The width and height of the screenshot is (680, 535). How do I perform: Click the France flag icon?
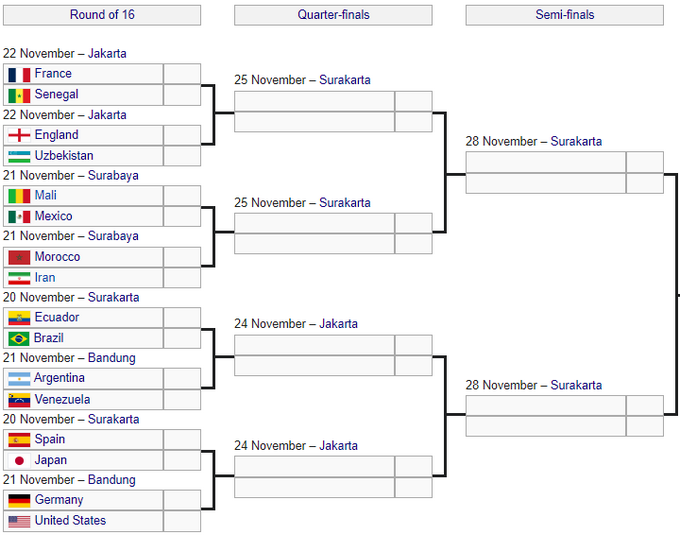[x=18, y=74]
